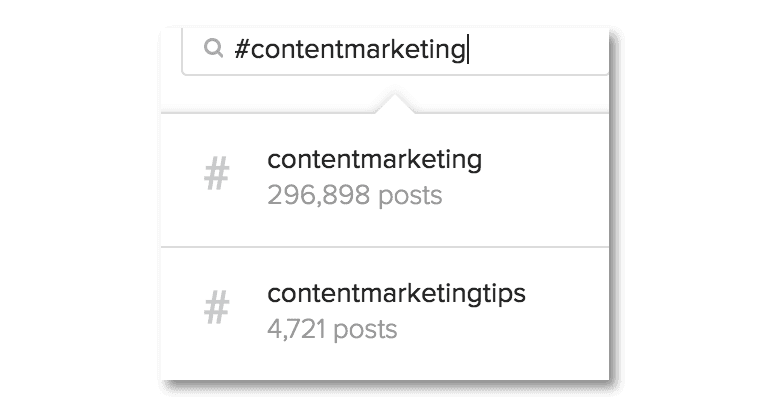
Task: Choose the contentmarketingtips hashtag suggestion
Action: coord(396,294)
